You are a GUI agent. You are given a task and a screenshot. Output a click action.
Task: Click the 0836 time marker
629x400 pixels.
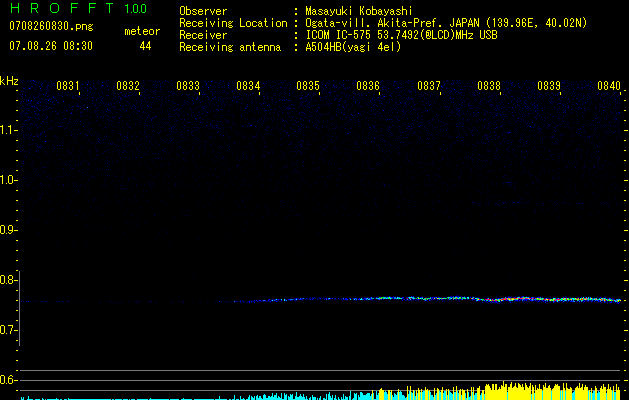click(368, 86)
